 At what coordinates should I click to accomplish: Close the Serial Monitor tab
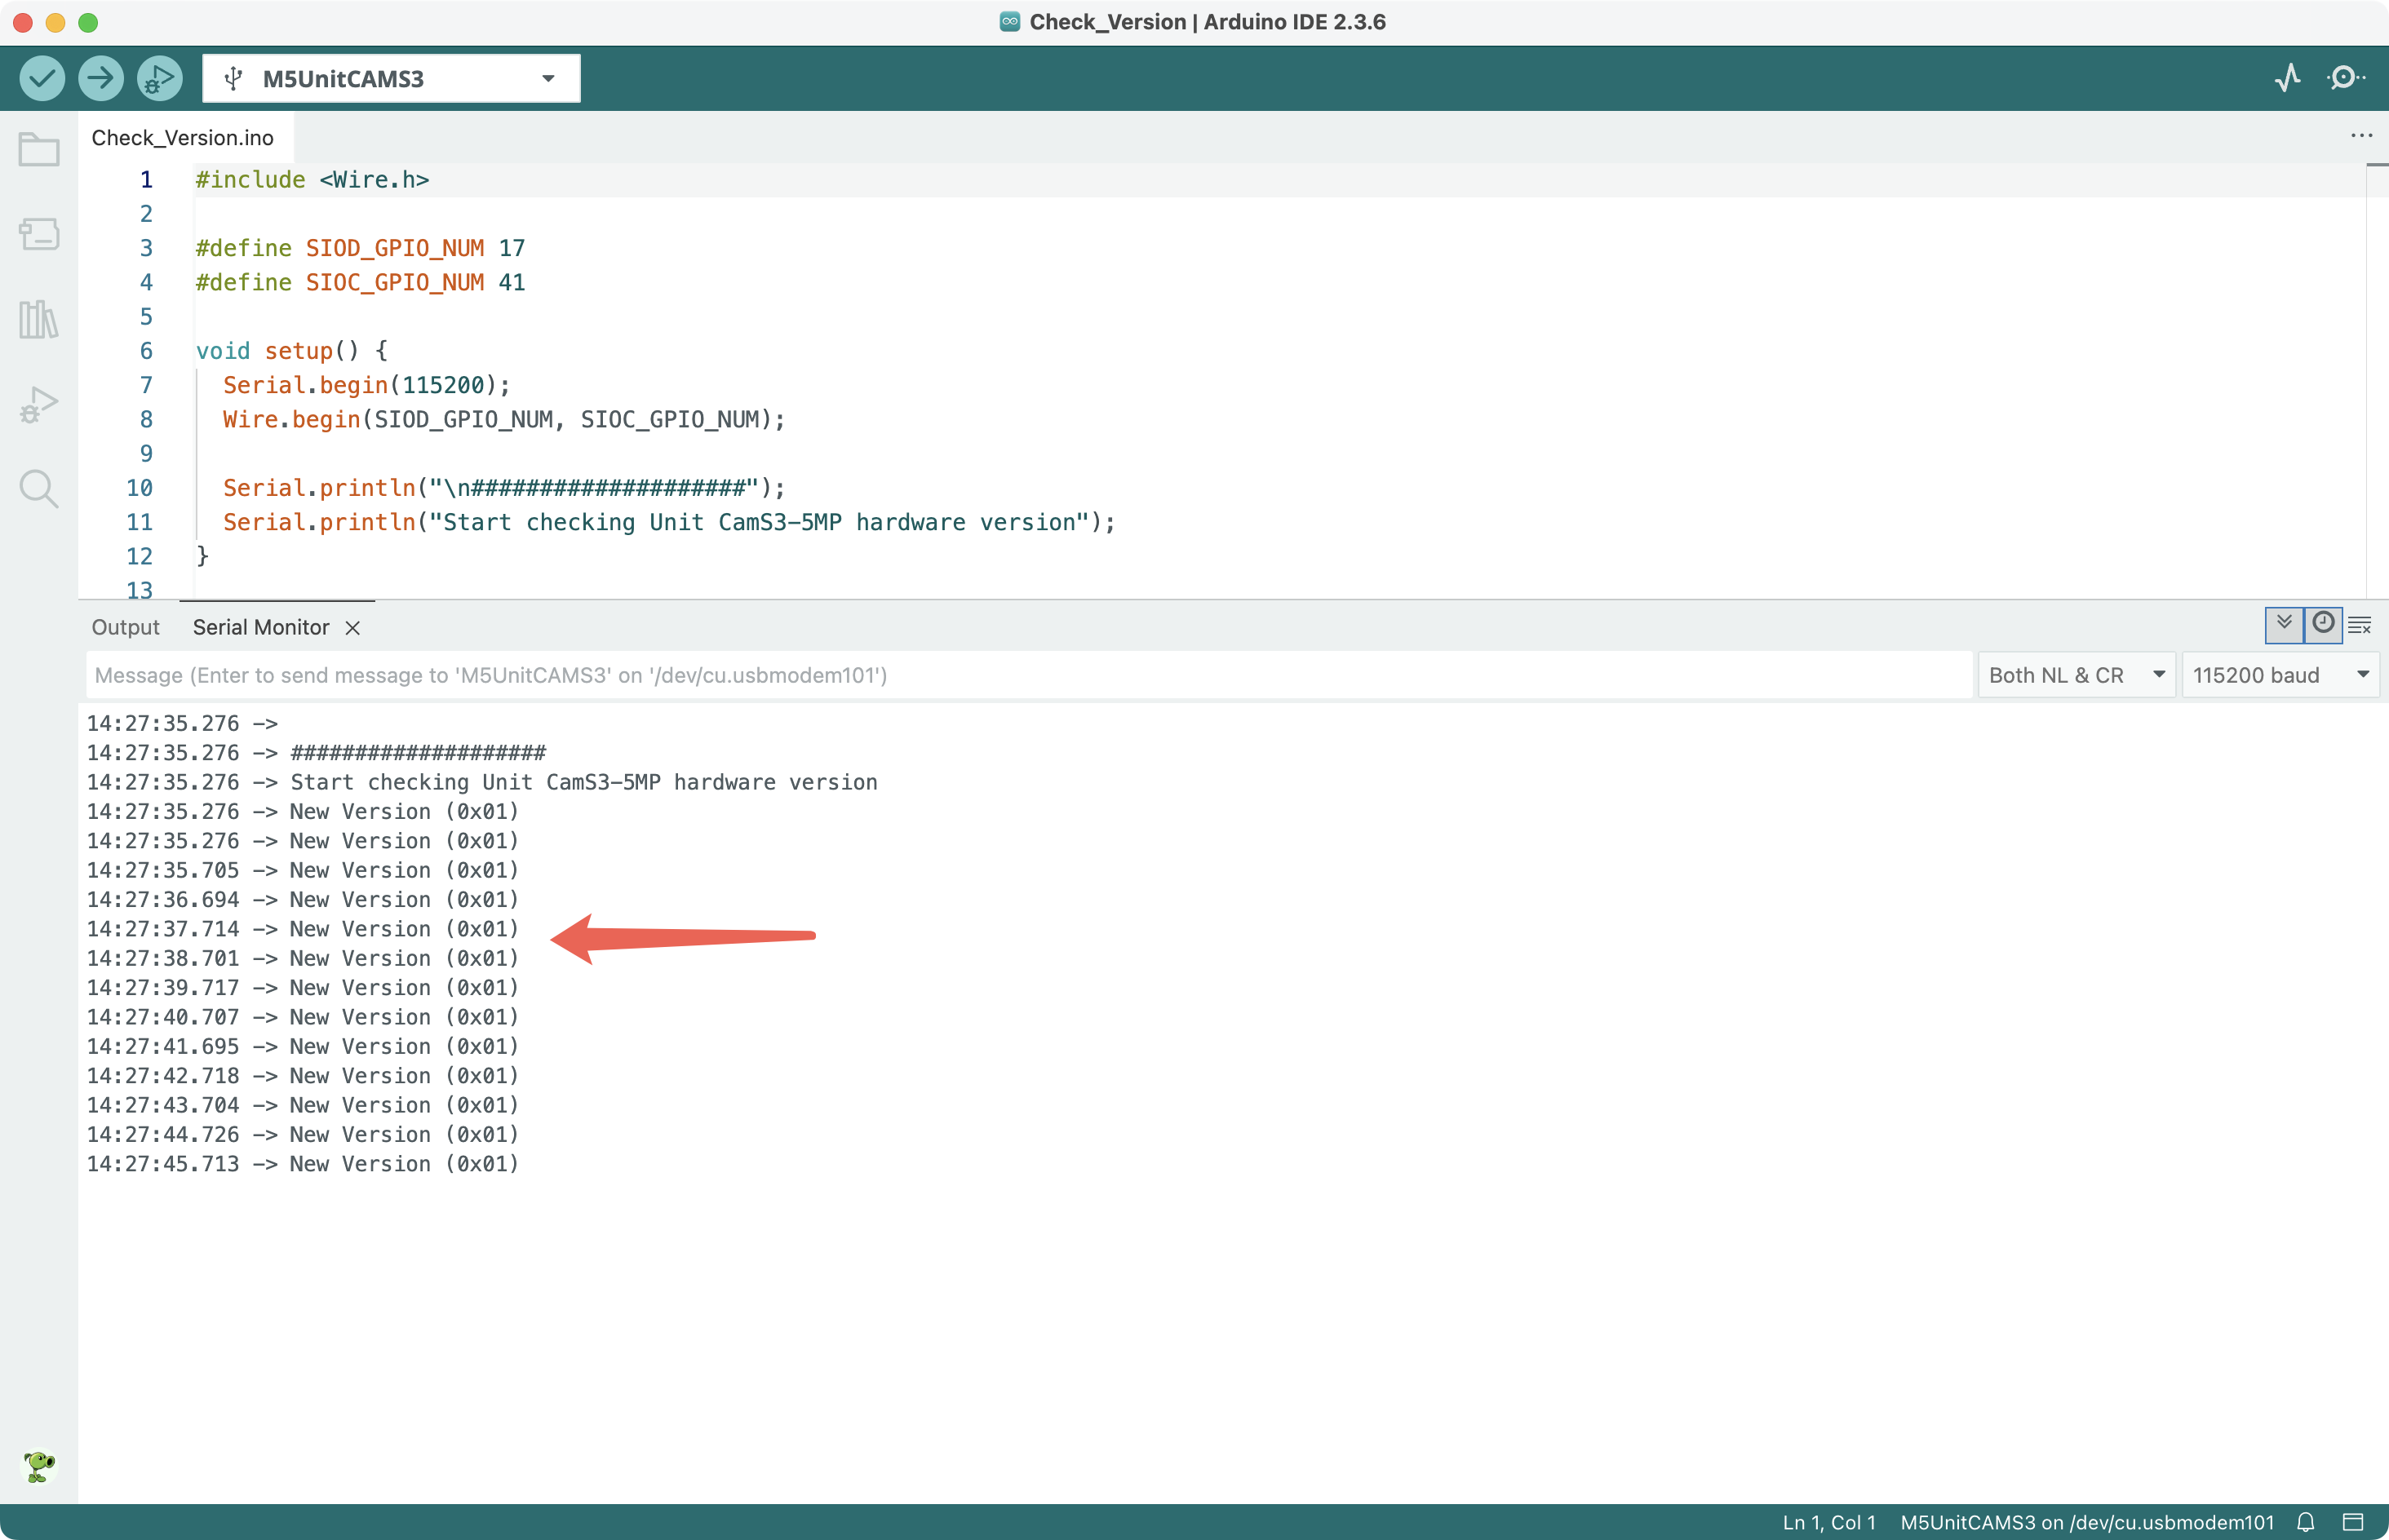pyautogui.click(x=352, y=628)
